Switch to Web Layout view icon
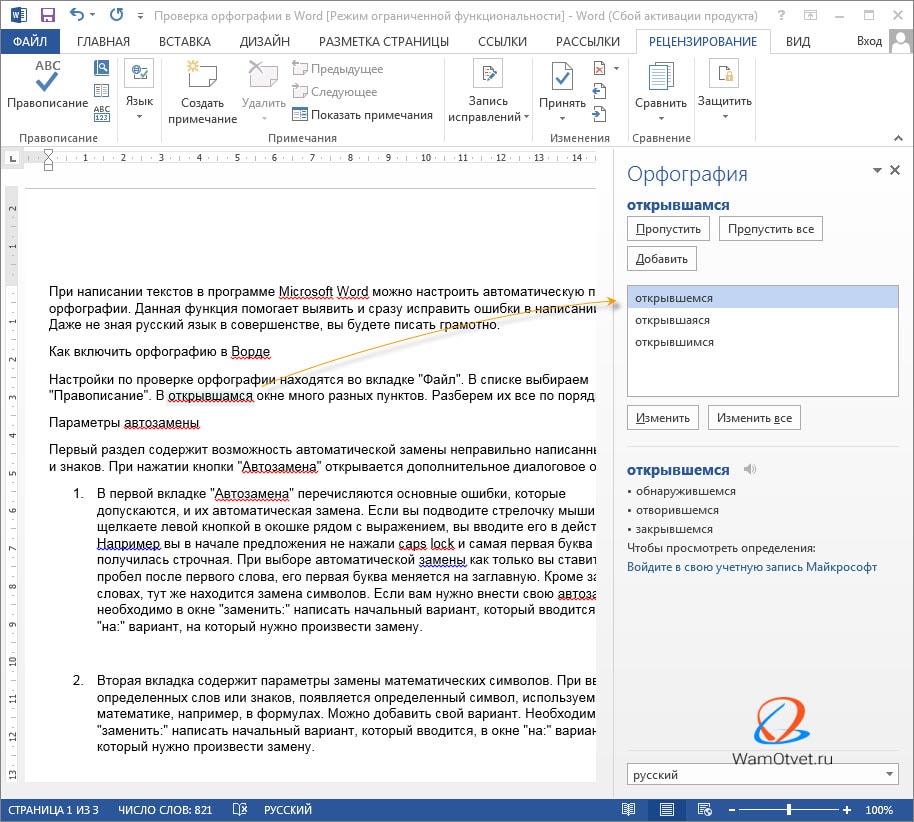This screenshot has height=822, width=914. tap(705, 810)
